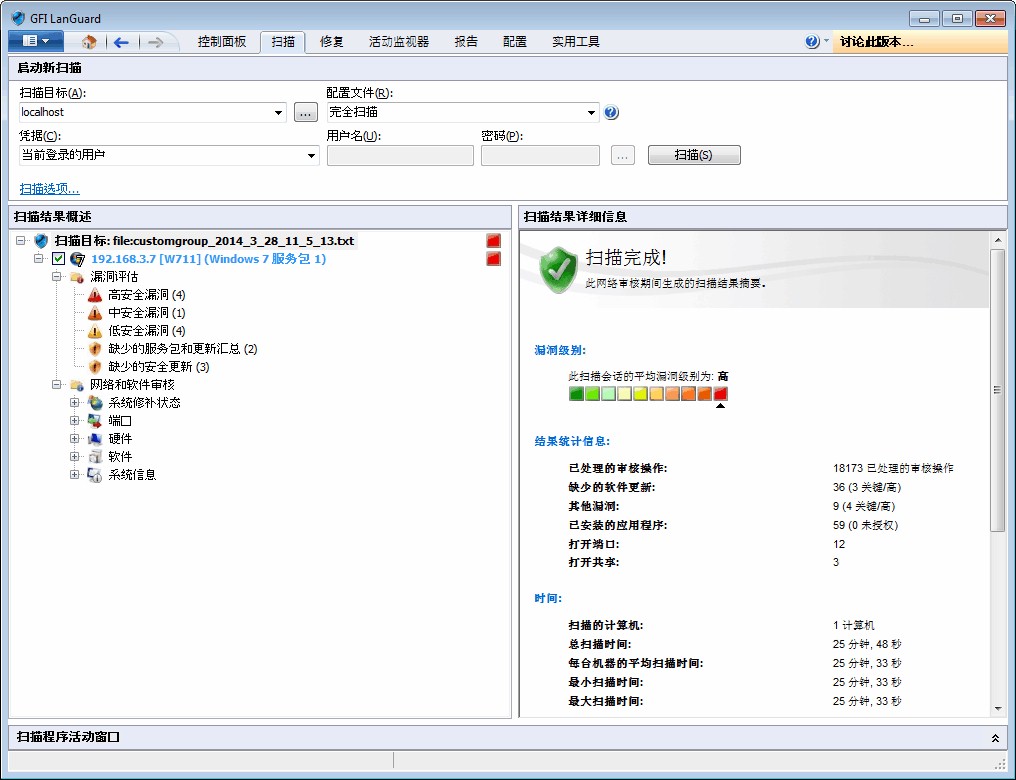Click the 网络和软件审核 folder icon

coord(77,385)
